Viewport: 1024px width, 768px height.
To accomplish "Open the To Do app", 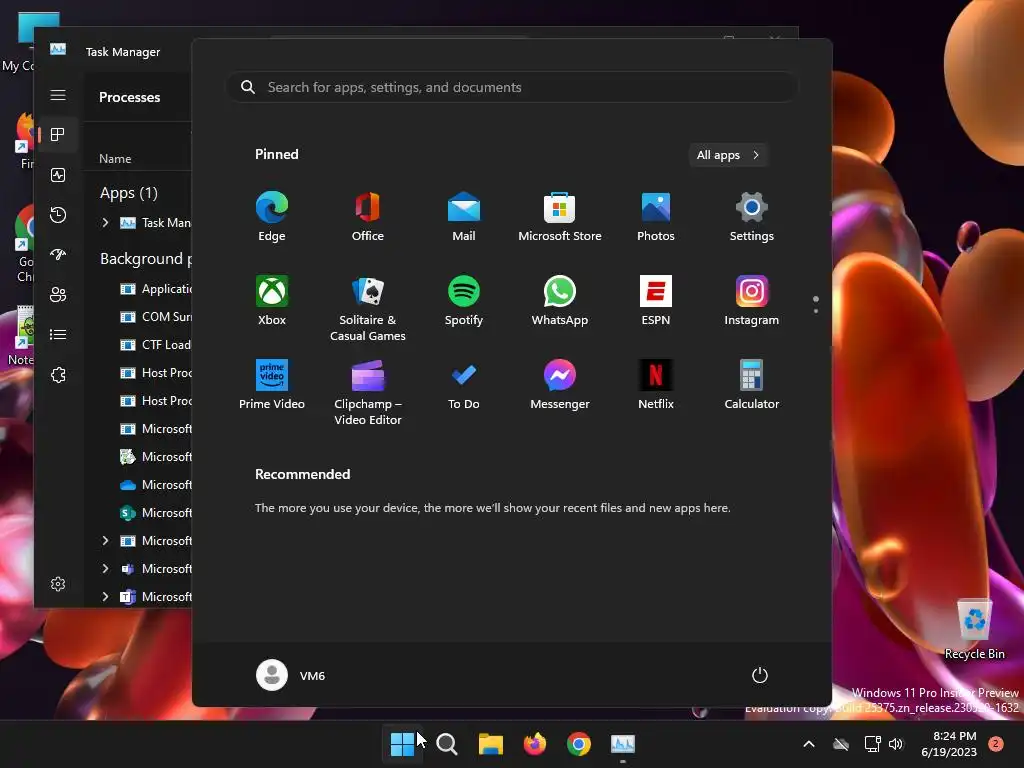I will (x=464, y=385).
